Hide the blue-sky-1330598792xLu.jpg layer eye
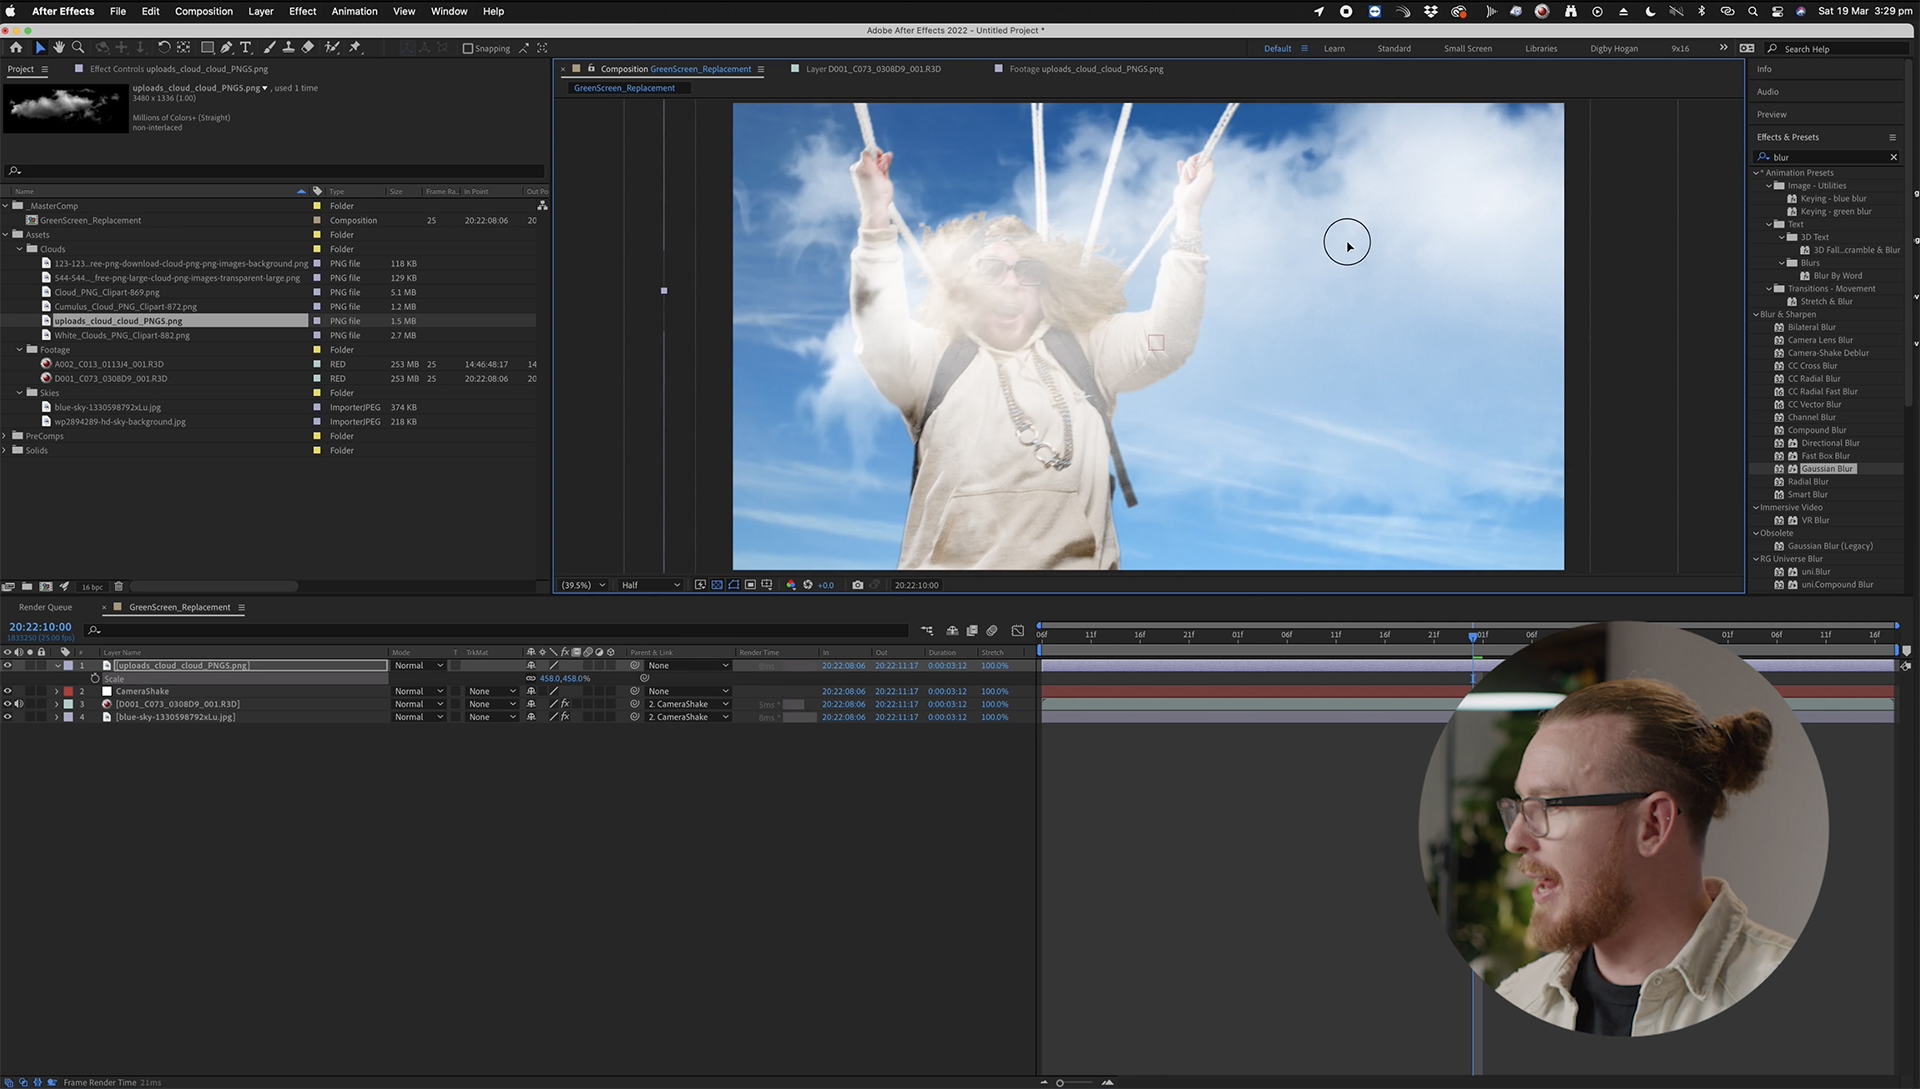This screenshot has width=1920, height=1089. 7,717
